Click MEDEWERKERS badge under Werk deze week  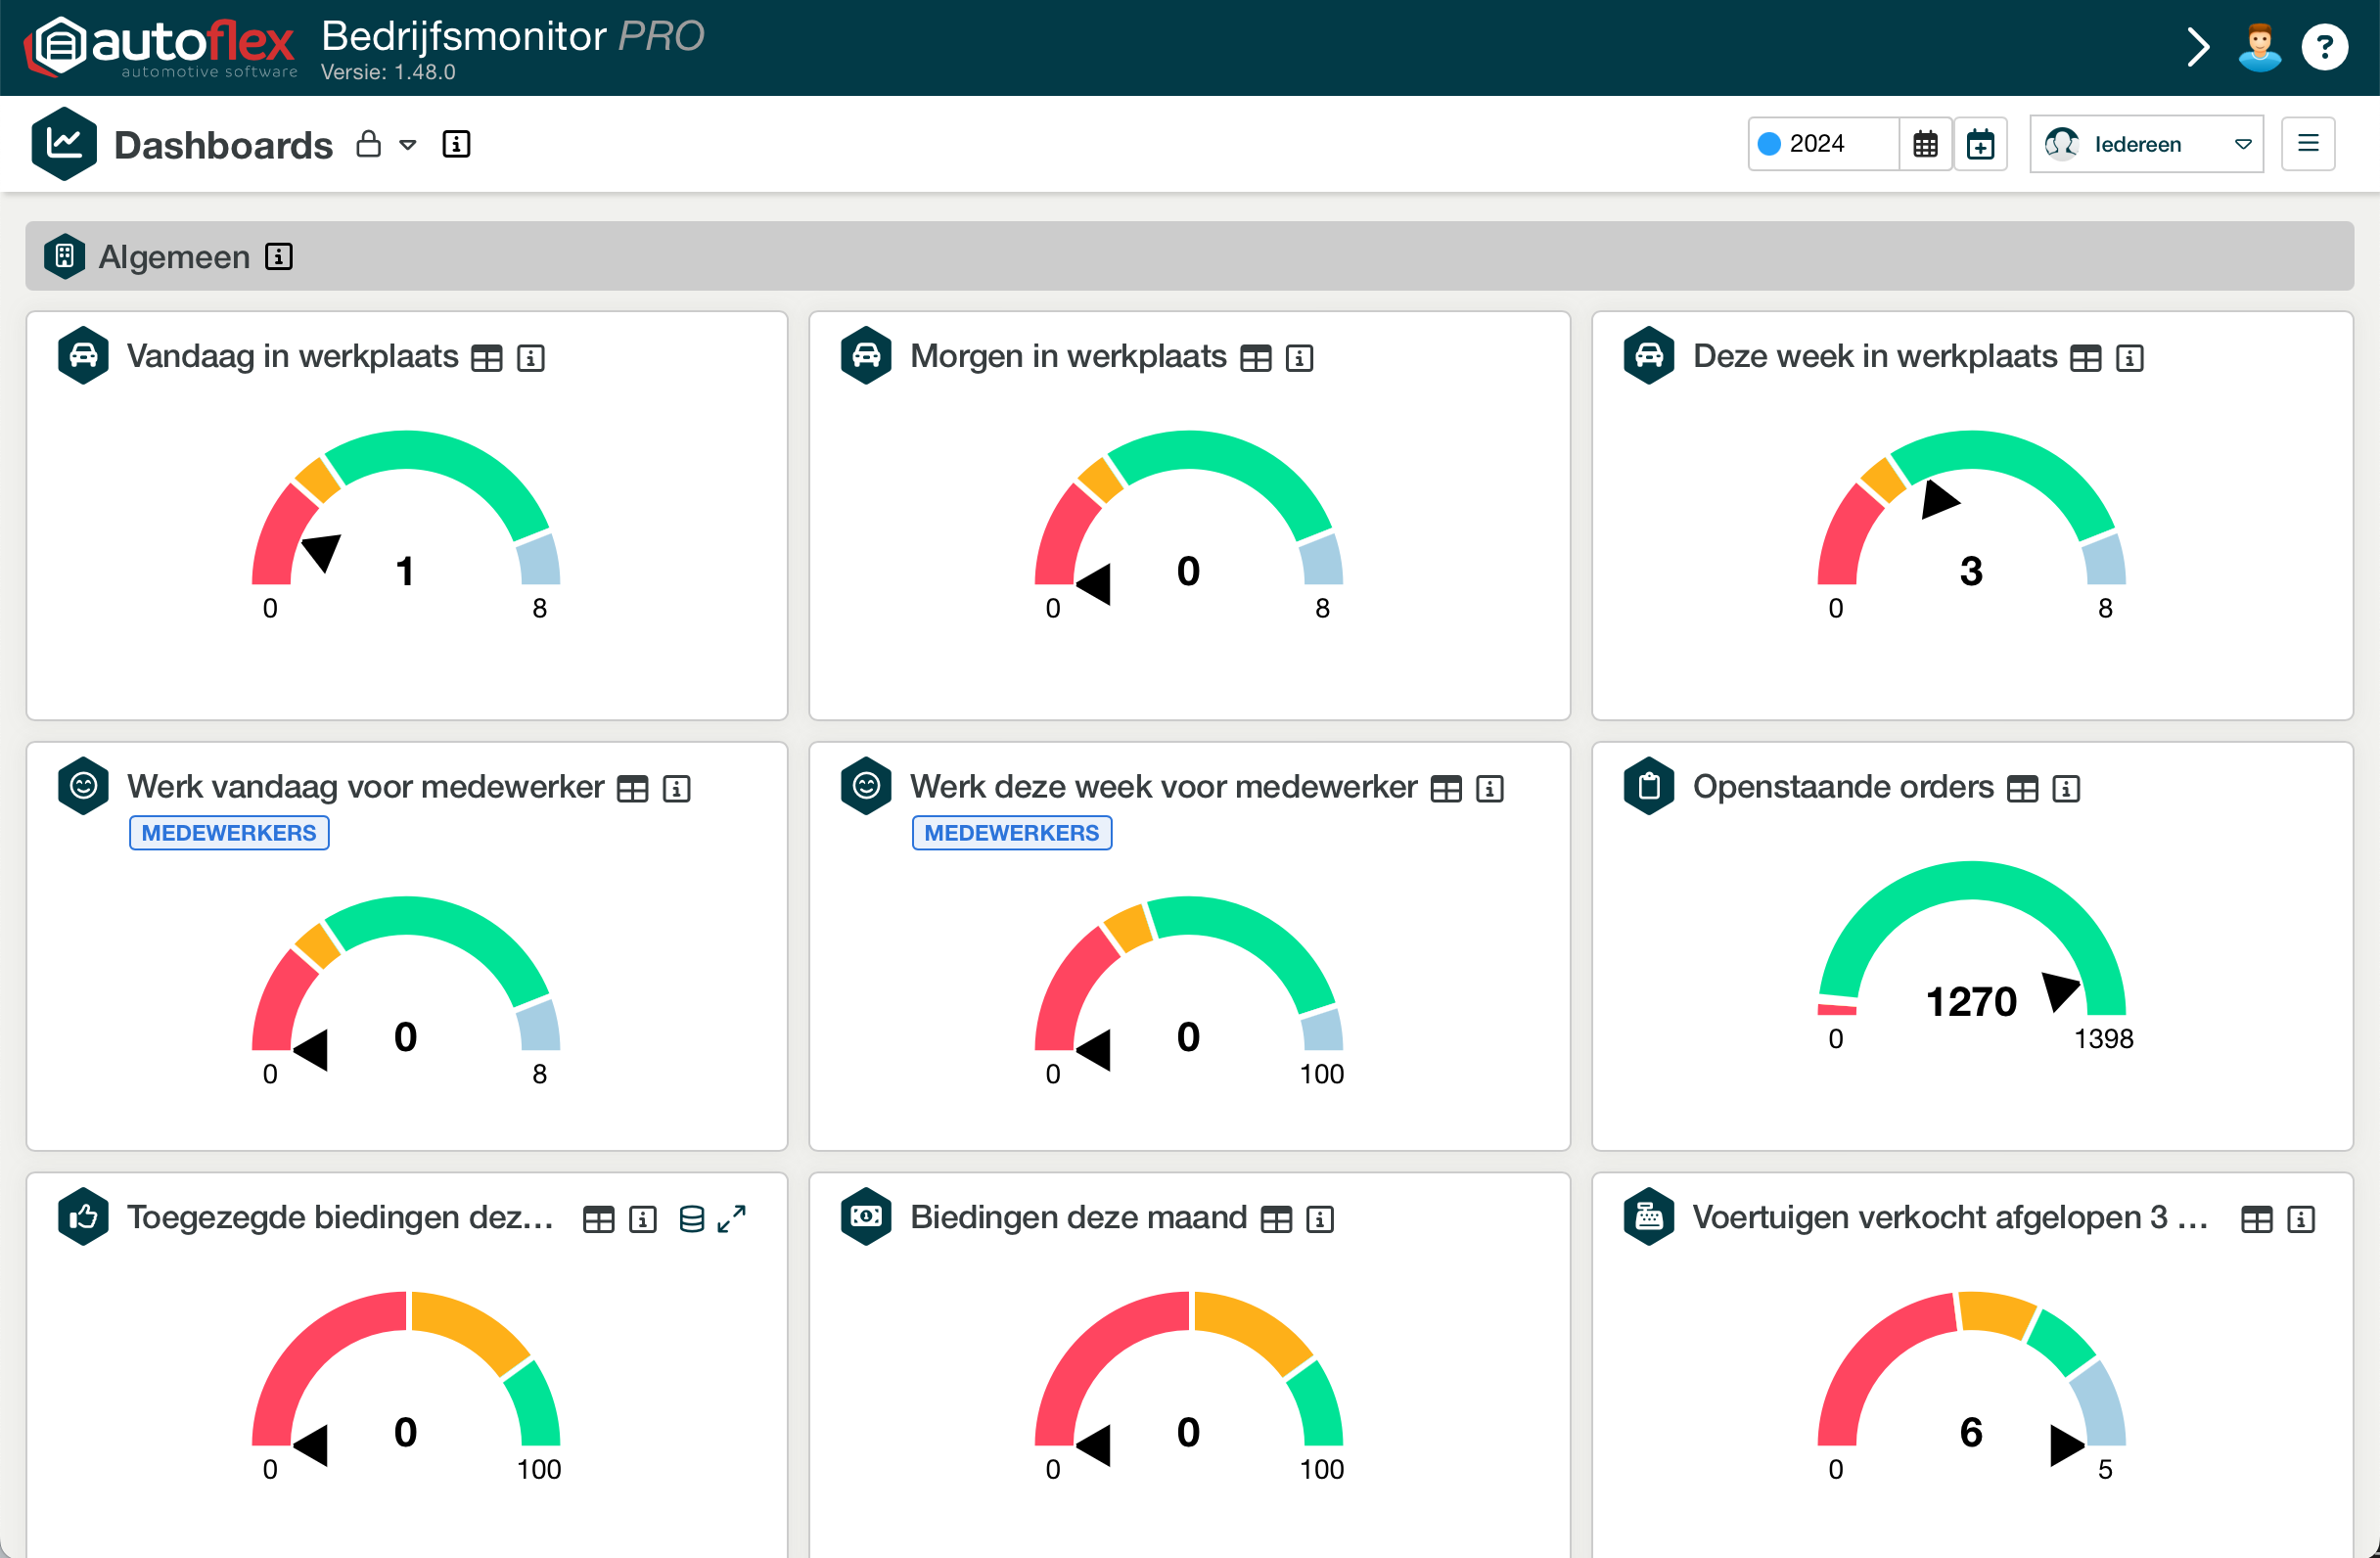(x=1011, y=833)
